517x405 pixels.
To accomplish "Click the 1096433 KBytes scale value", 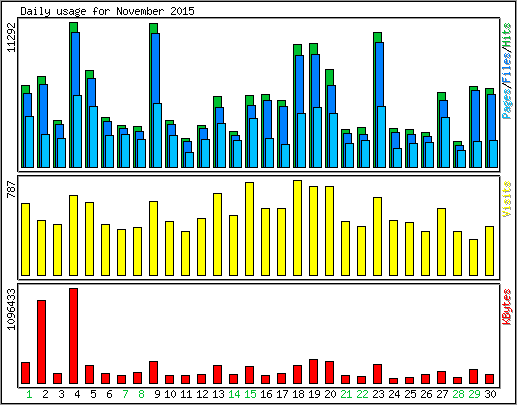I will pyautogui.click(x=11, y=309).
